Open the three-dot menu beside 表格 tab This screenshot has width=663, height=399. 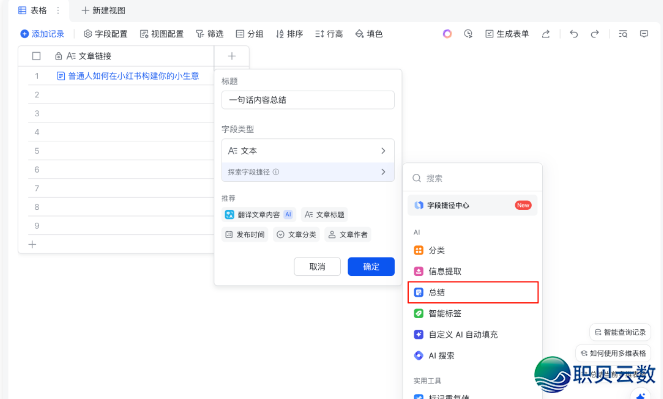tap(58, 10)
